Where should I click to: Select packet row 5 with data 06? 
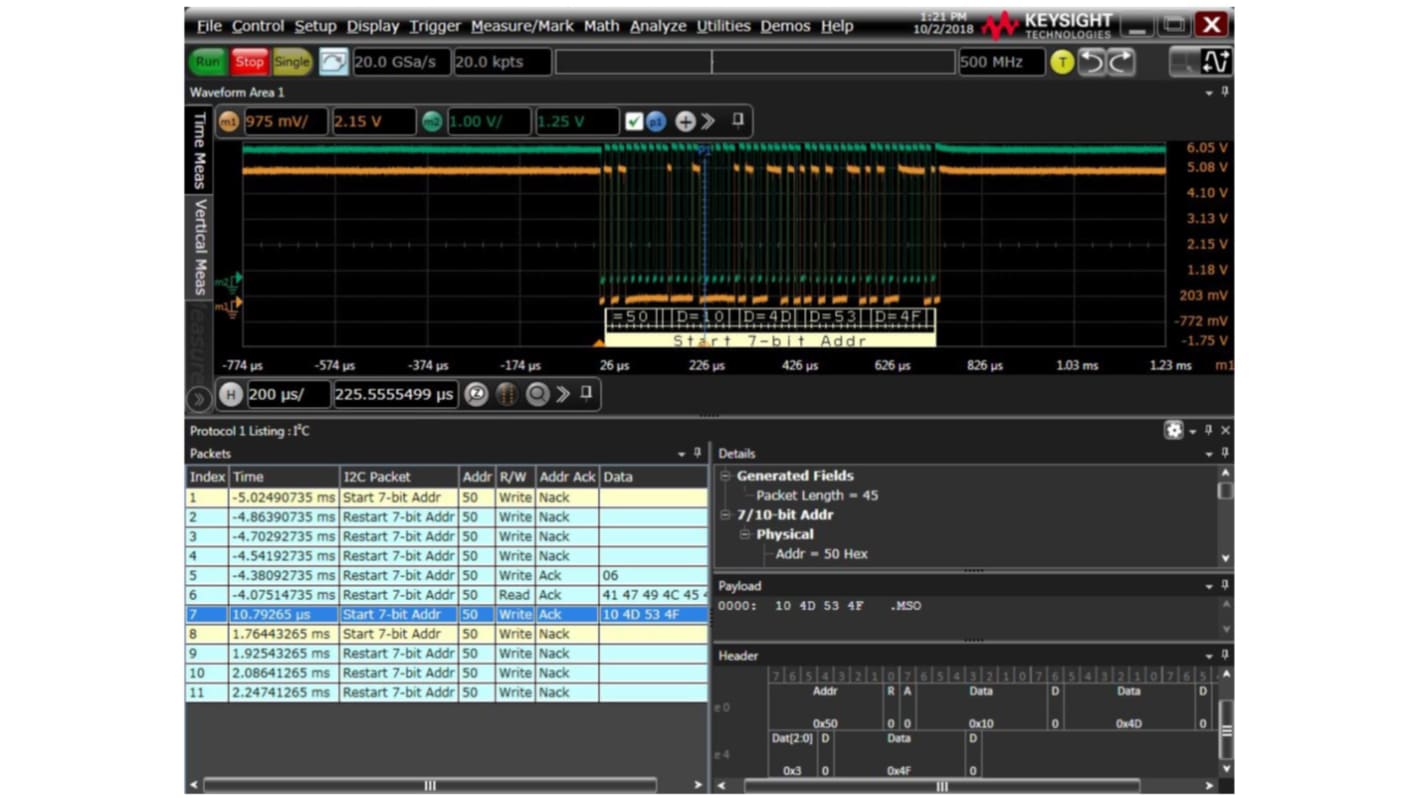pos(447,576)
